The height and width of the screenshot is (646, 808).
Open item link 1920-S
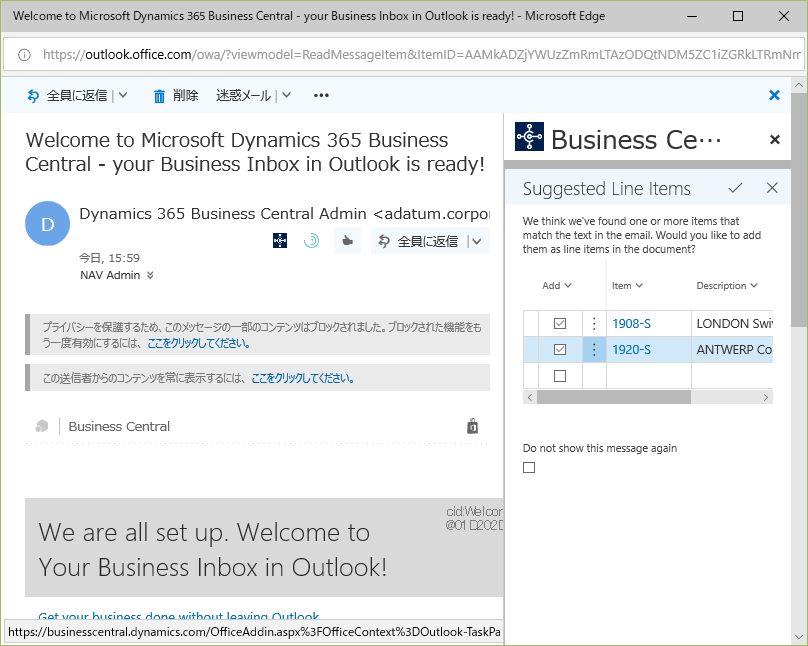[x=631, y=350]
